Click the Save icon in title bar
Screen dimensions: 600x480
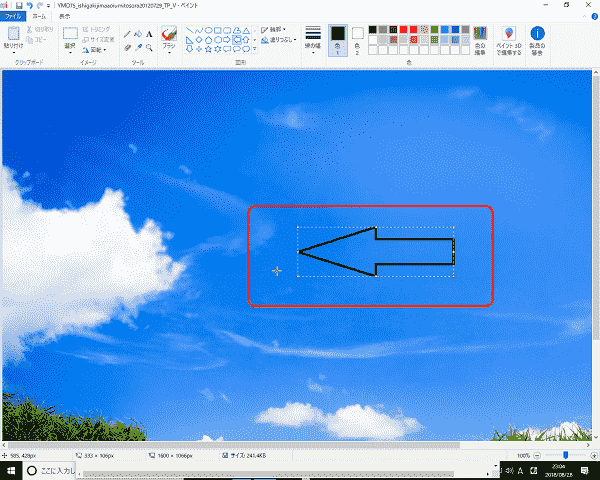click(x=19, y=5)
